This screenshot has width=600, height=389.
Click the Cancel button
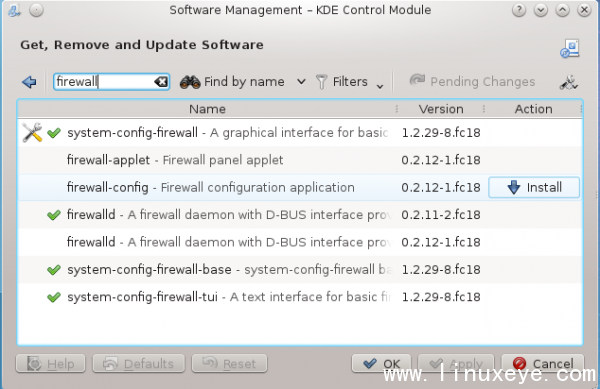pos(543,364)
